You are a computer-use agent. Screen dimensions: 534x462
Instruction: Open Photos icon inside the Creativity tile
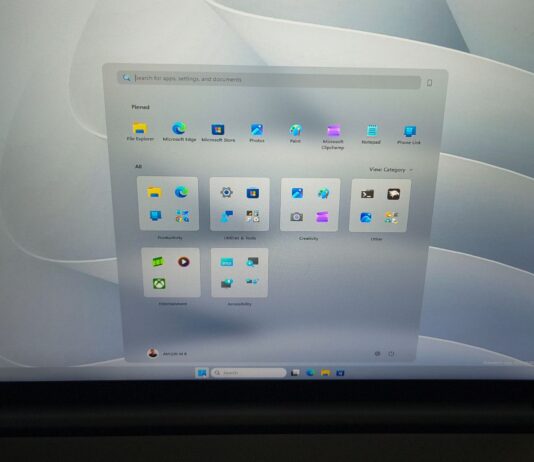[x=297, y=193]
